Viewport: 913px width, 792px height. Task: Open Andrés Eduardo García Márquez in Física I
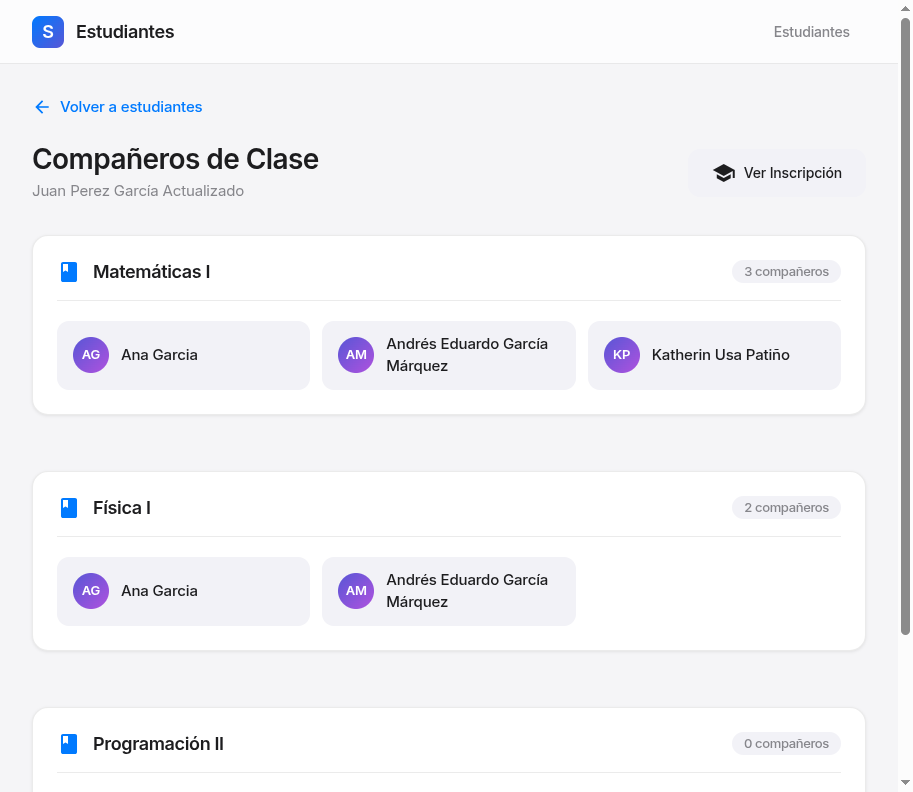coord(448,591)
